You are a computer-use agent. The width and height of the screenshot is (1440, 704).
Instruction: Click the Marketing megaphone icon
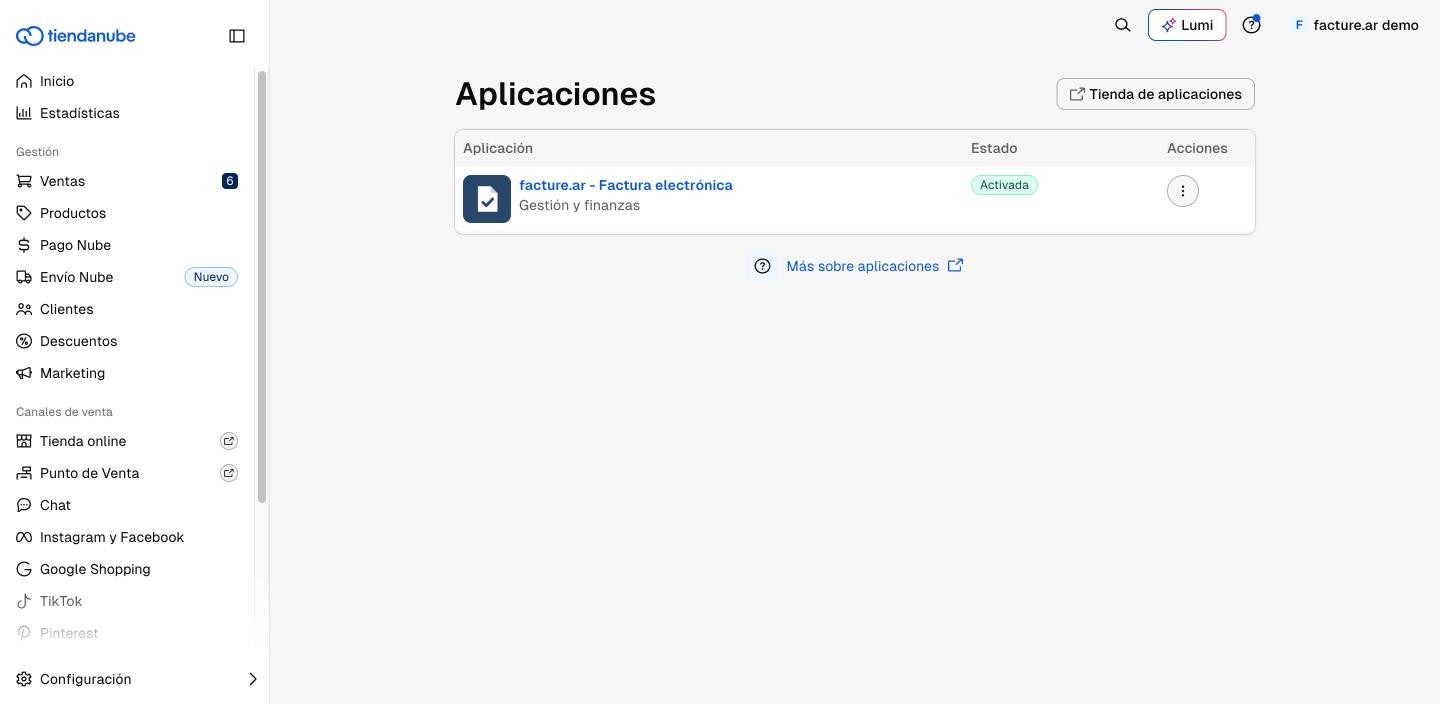click(24, 373)
